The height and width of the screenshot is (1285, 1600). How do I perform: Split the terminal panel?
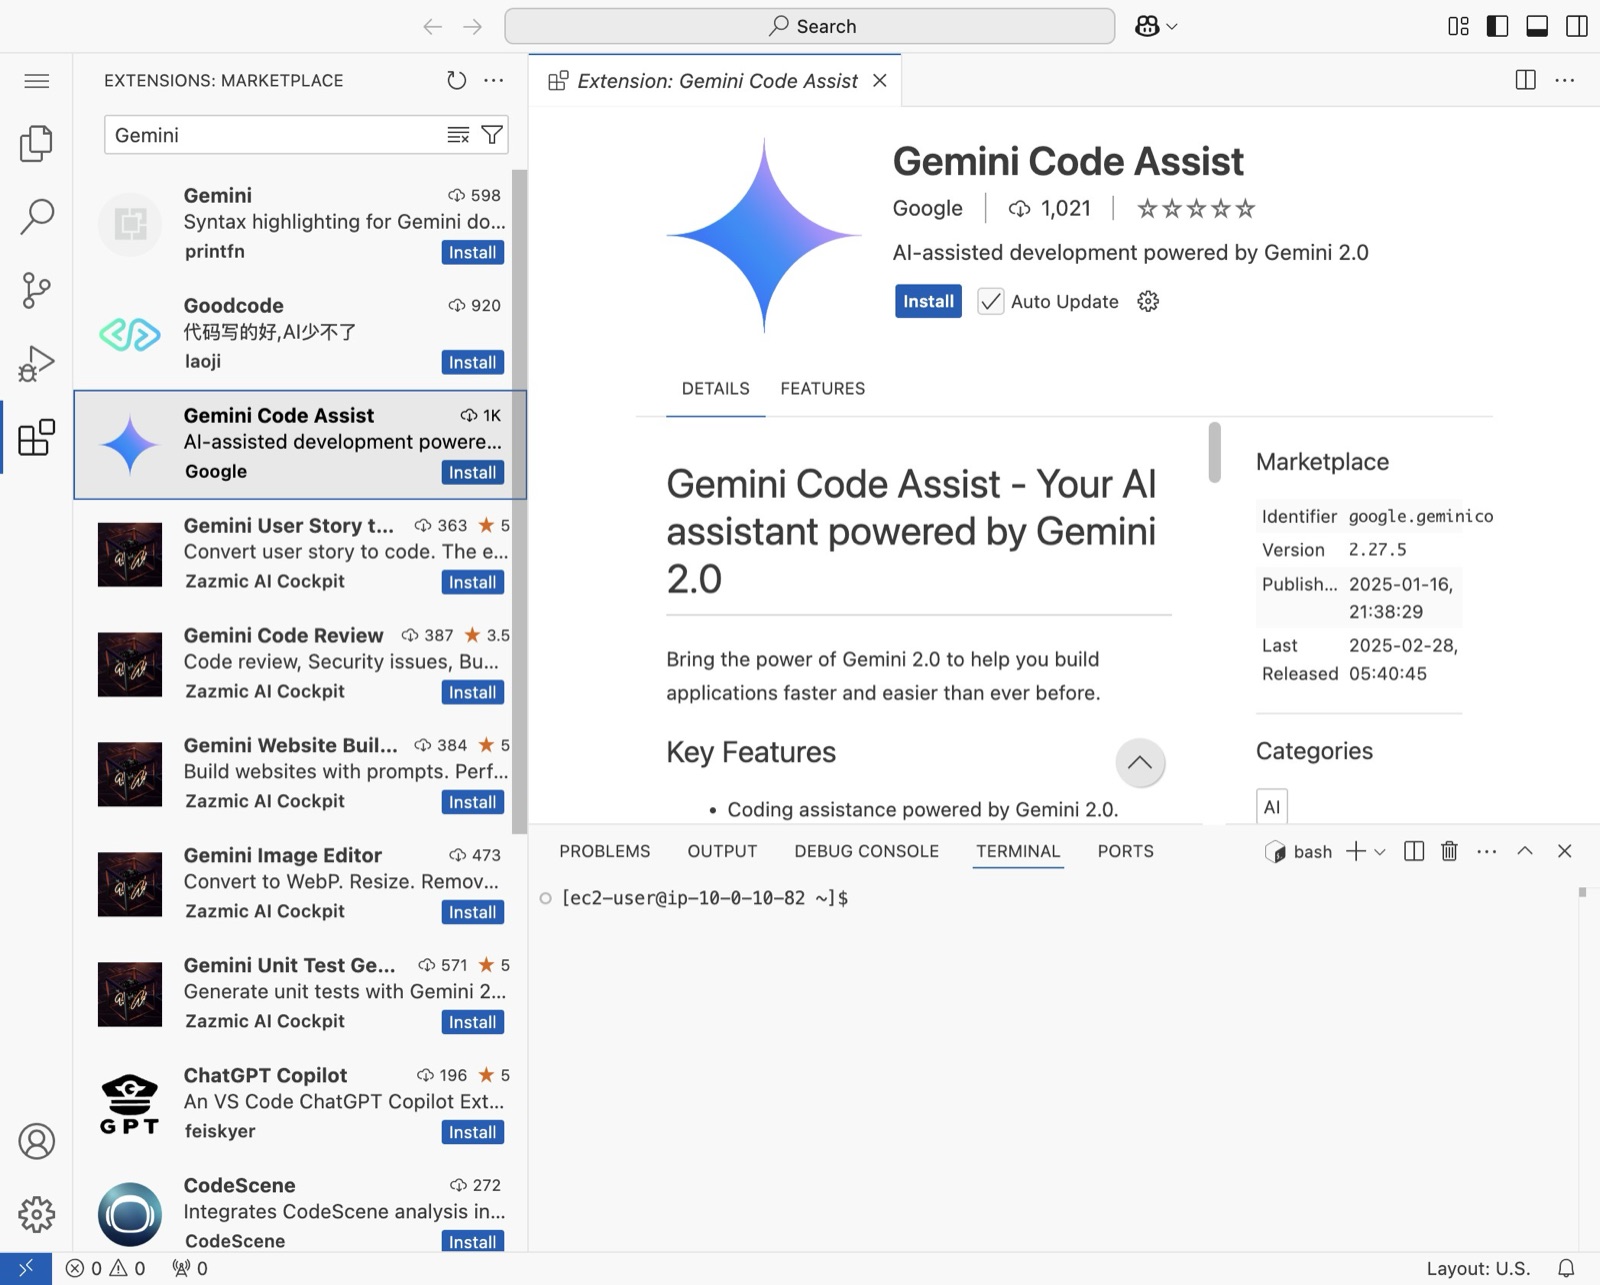pos(1414,851)
